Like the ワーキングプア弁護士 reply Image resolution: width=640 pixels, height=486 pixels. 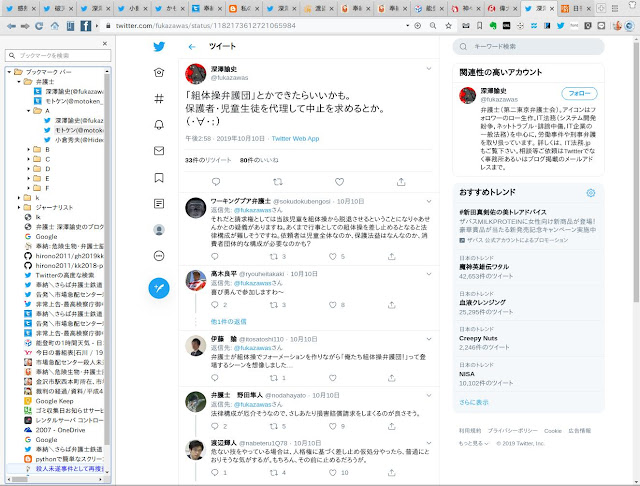[333, 257]
